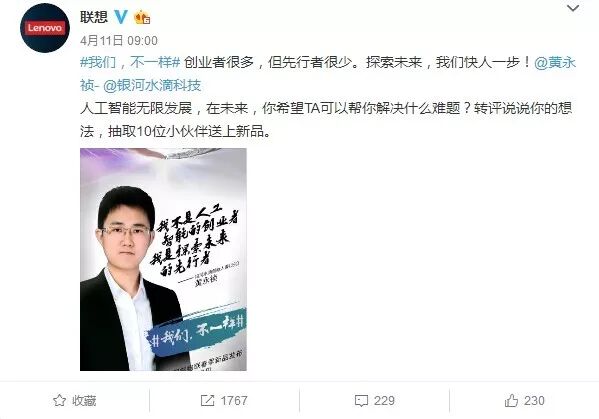Click the comment bubble icon

361,401
